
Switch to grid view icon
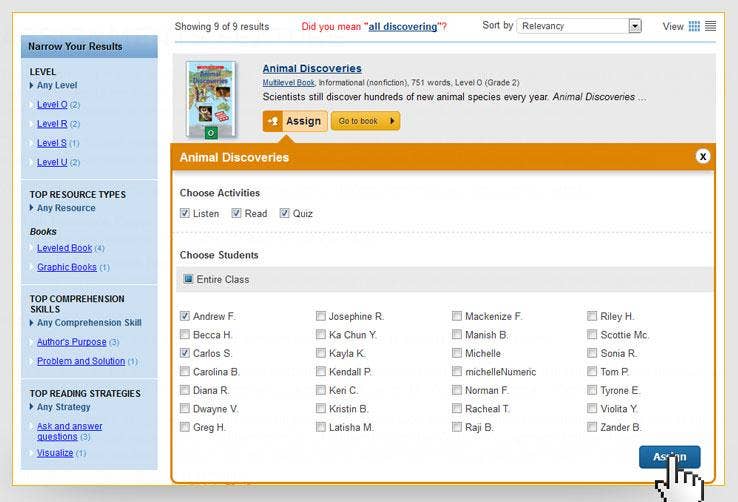click(694, 26)
